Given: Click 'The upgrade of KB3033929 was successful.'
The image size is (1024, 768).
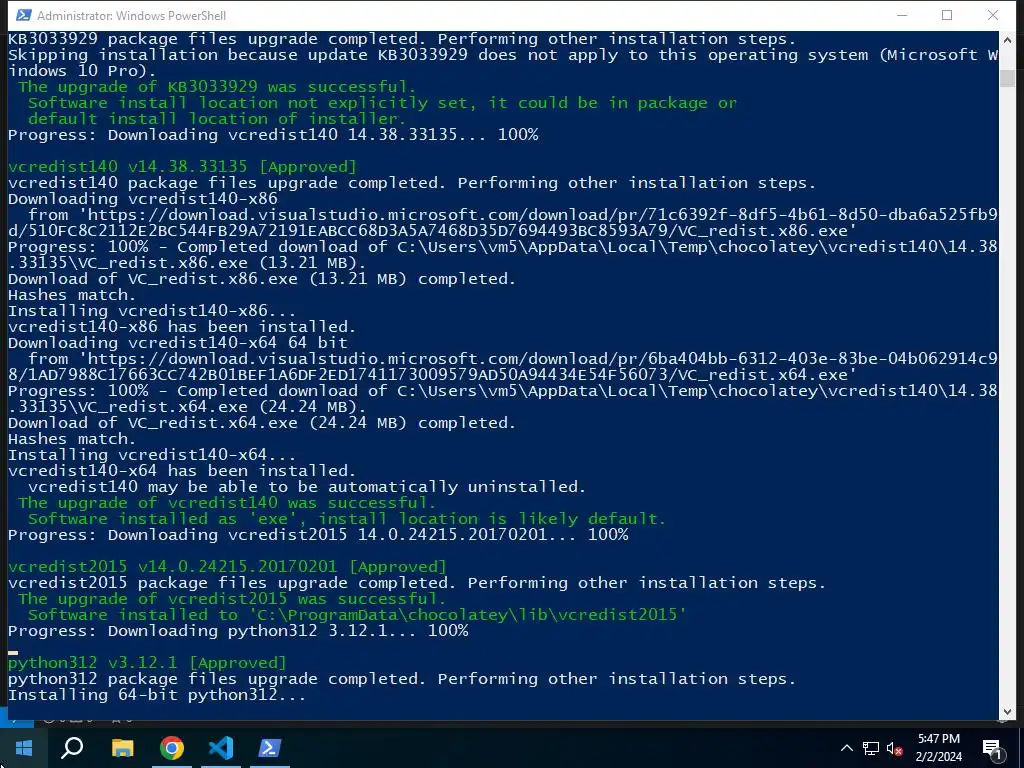Looking at the screenshot, I should point(217,87).
